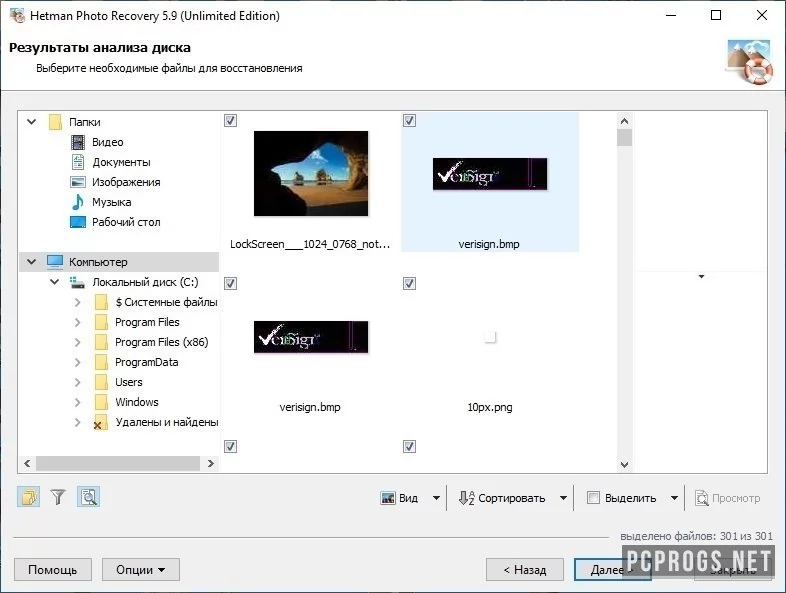
Task: Expand the Program Files (x86) folder
Action: click(77, 342)
